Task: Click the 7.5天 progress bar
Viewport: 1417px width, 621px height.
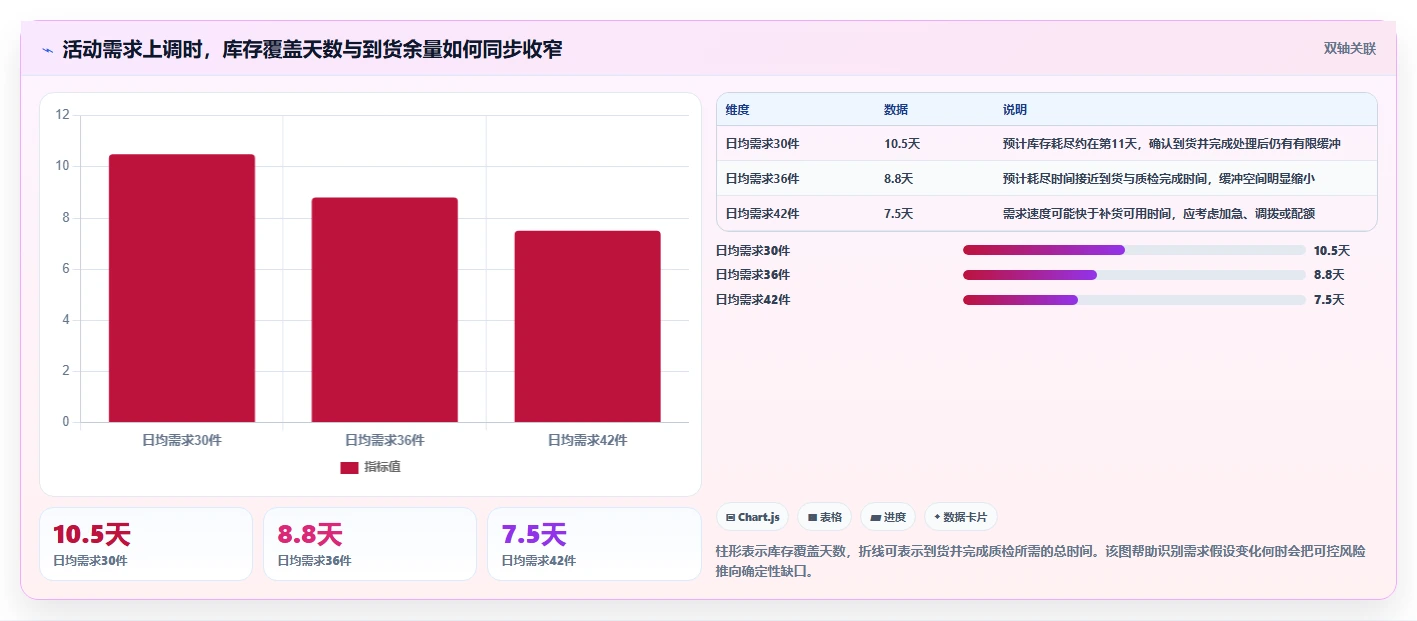Action: 1134,300
